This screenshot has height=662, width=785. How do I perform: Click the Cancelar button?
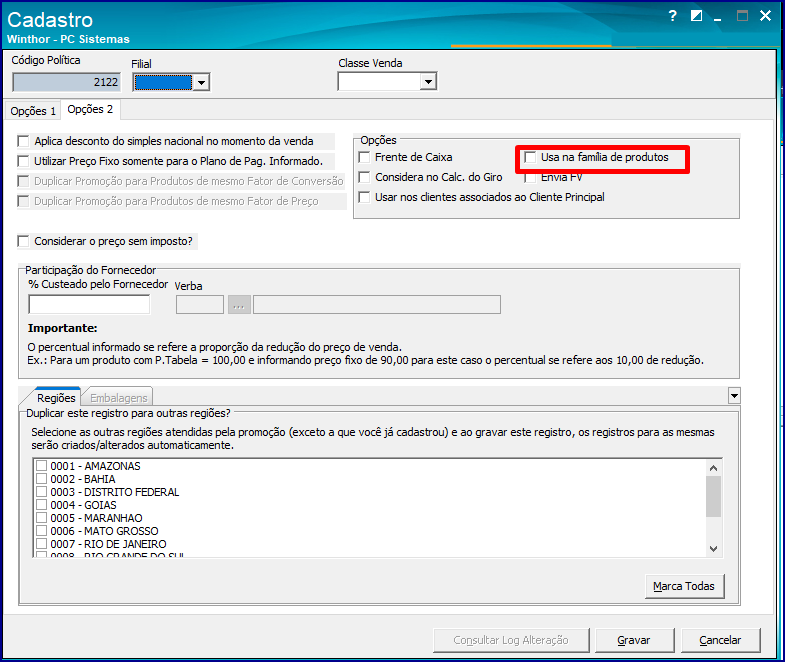[720, 640]
